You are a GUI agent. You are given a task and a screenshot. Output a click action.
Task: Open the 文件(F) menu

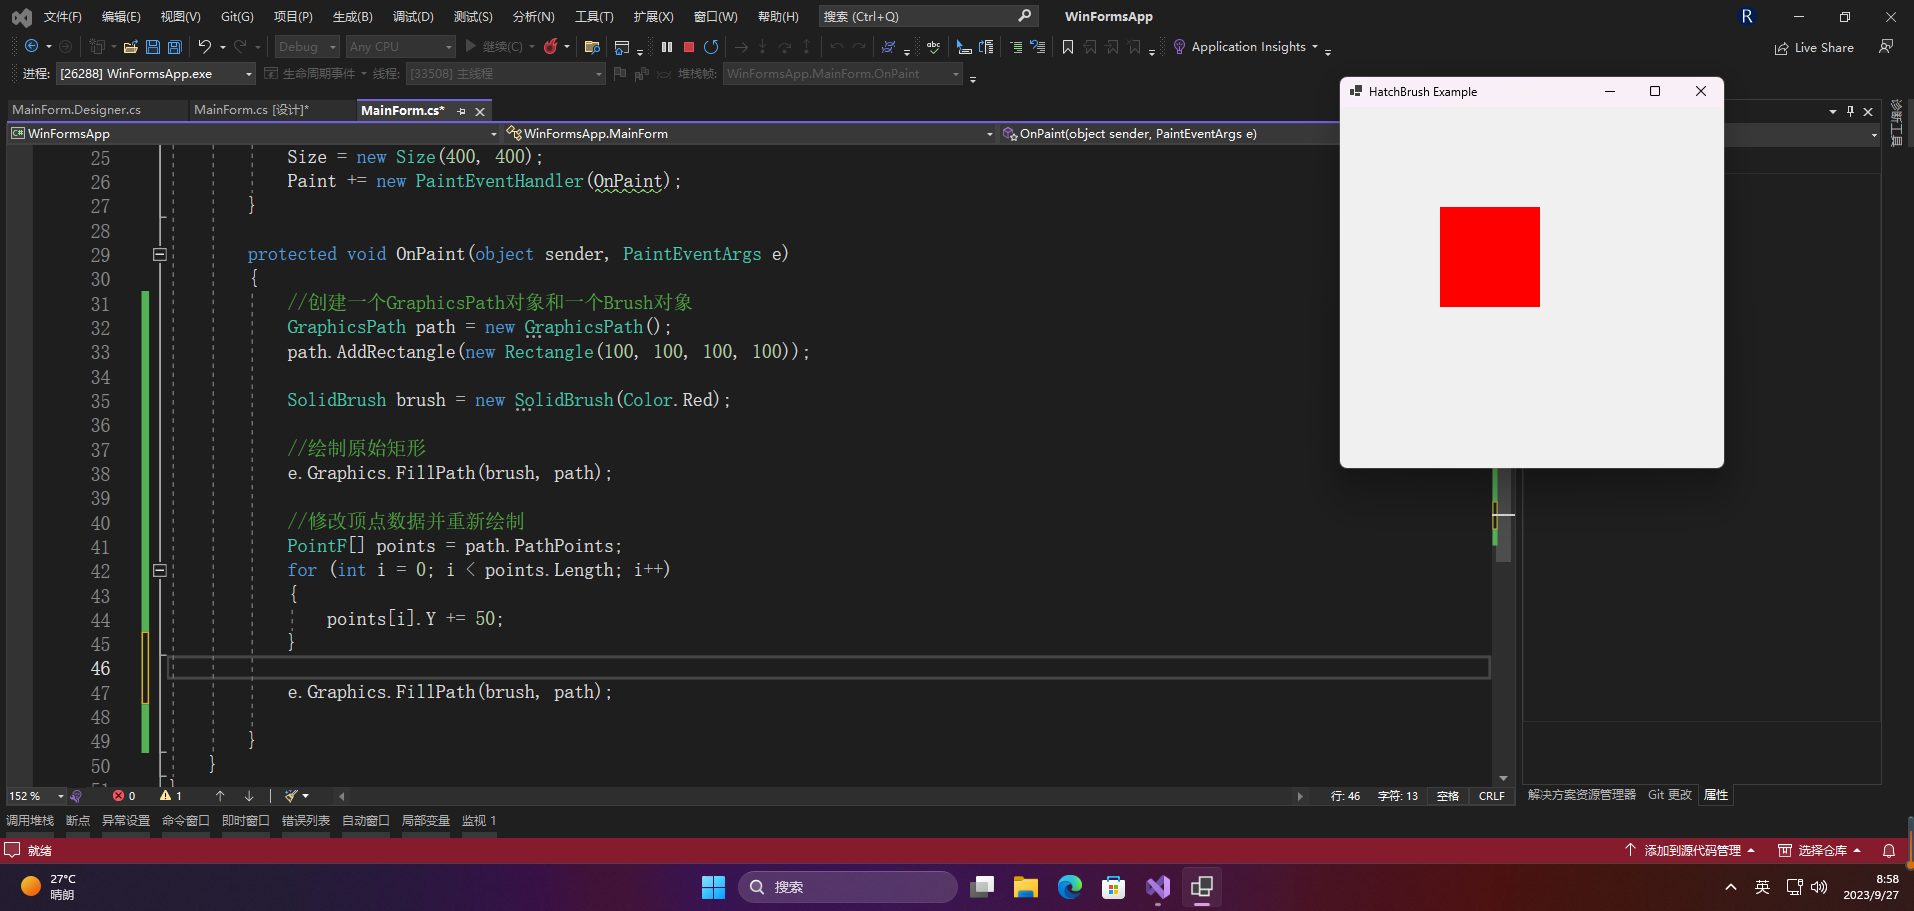click(x=62, y=16)
